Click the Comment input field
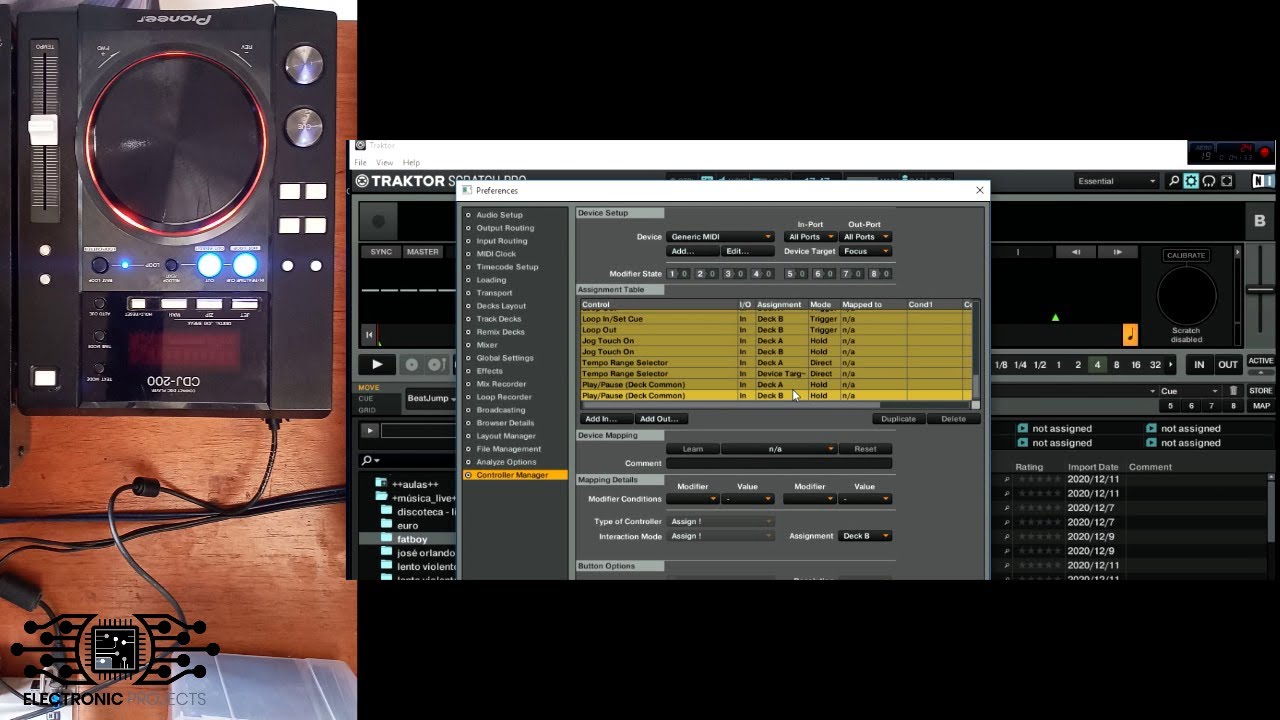Viewport: 1280px width, 720px height. coord(778,463)
